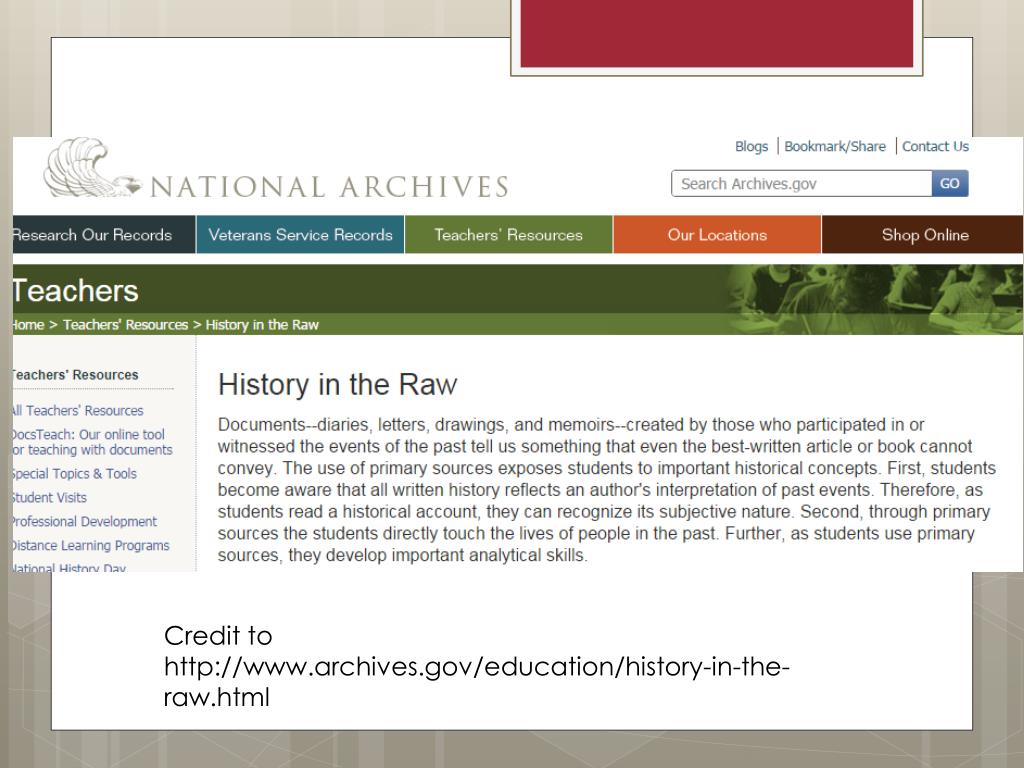Click the NATIONAL ARCHIVES title text

pos(329,187)
